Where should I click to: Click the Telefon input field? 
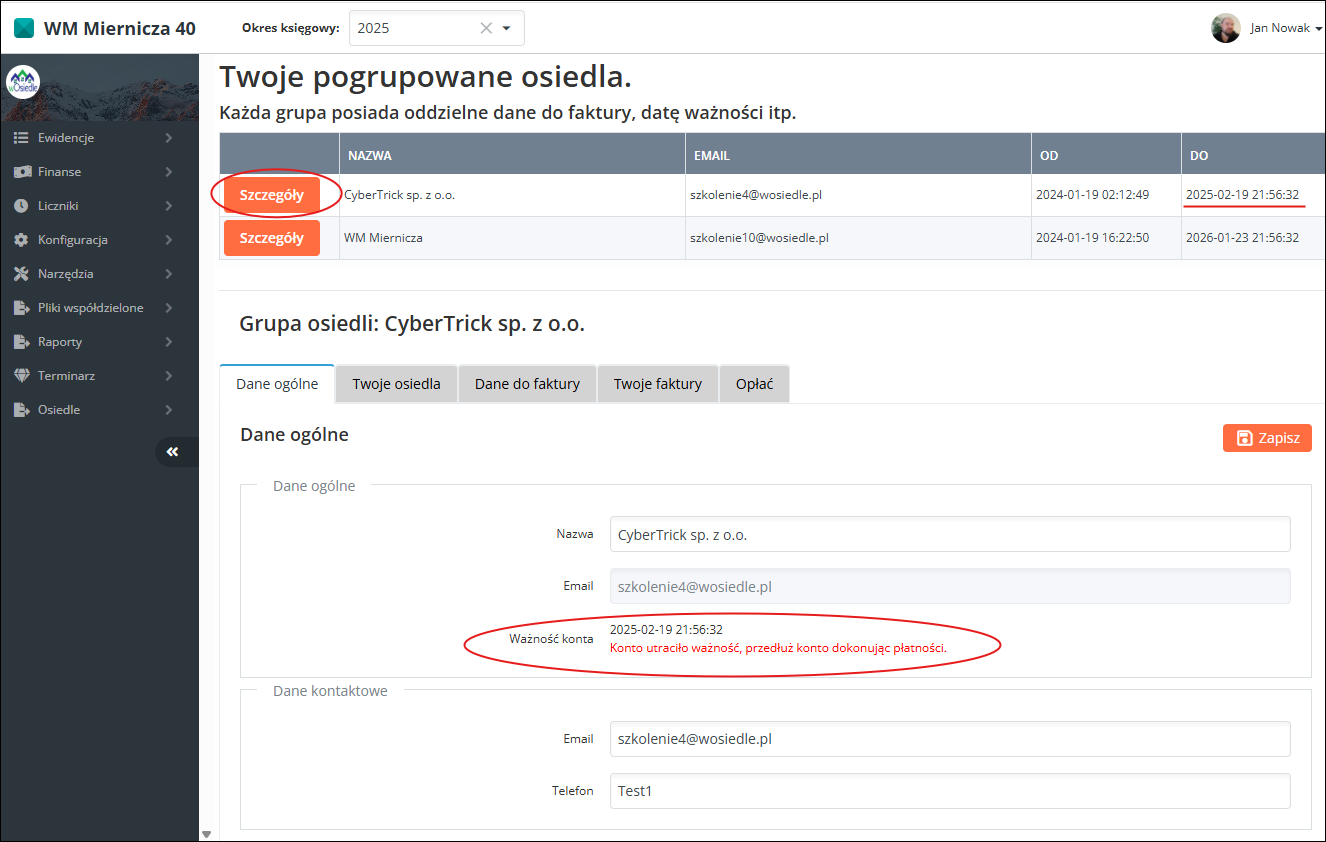click(949, 791)
